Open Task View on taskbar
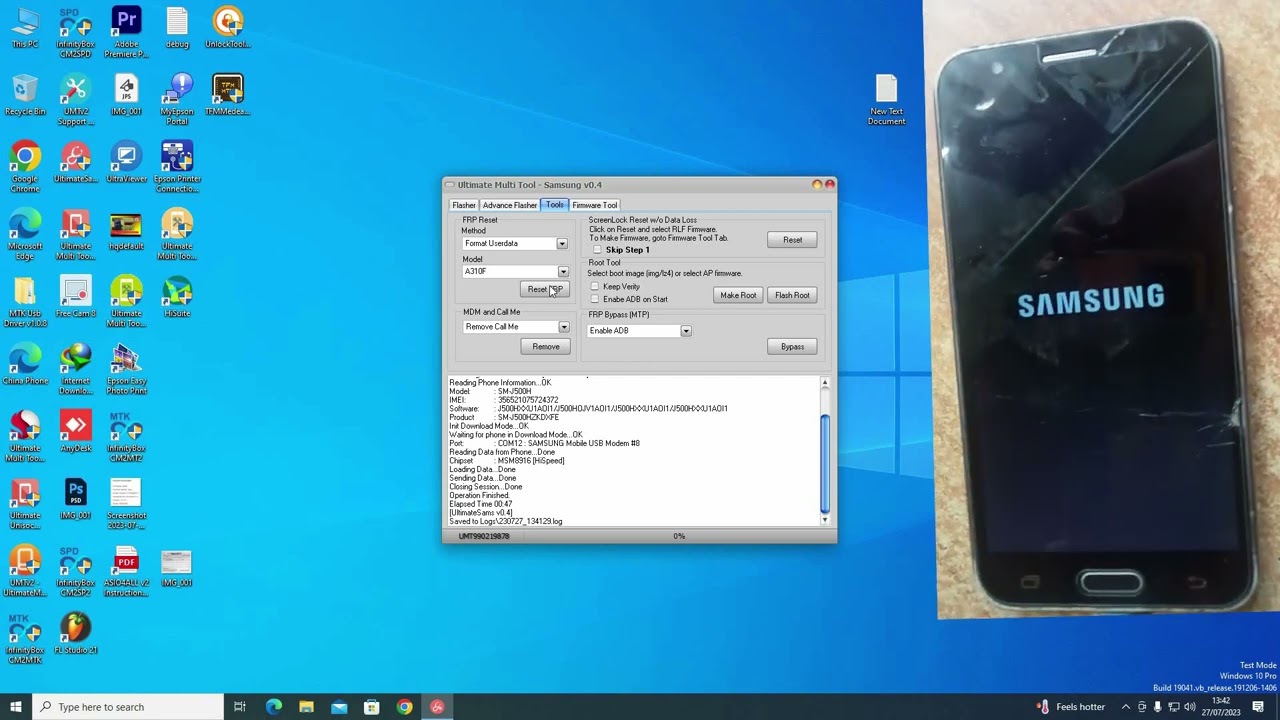 point(240,707)
